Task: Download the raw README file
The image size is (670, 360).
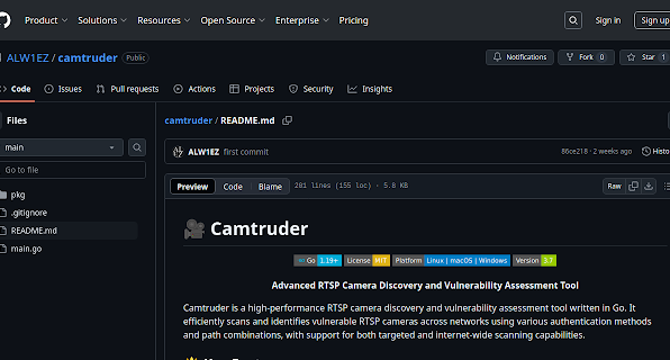Action: pyautogui.click(x=649, y=186)
